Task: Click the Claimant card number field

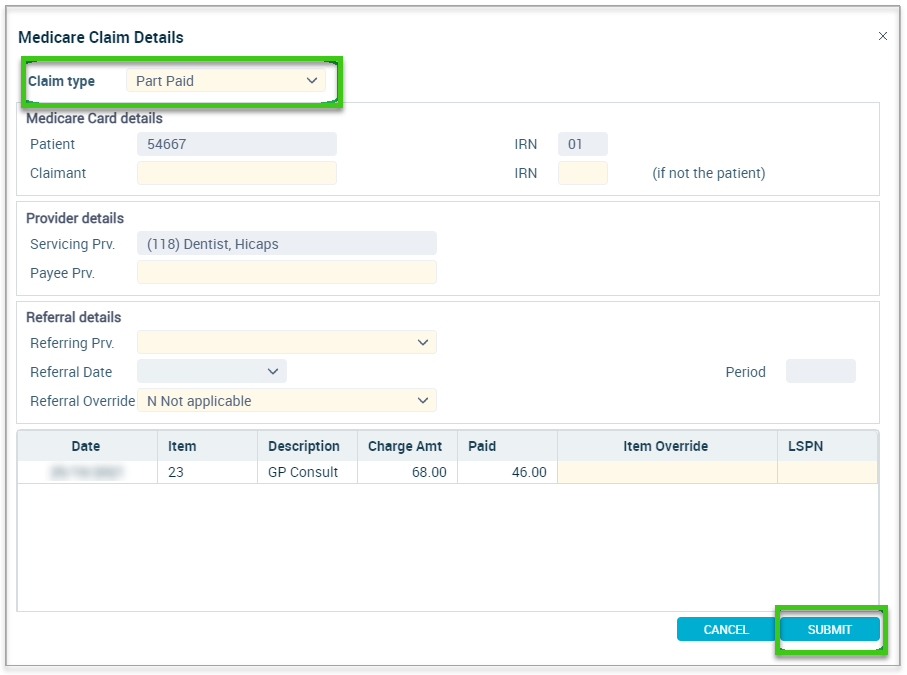Action: pyautogui.click(x=237, y=173)
